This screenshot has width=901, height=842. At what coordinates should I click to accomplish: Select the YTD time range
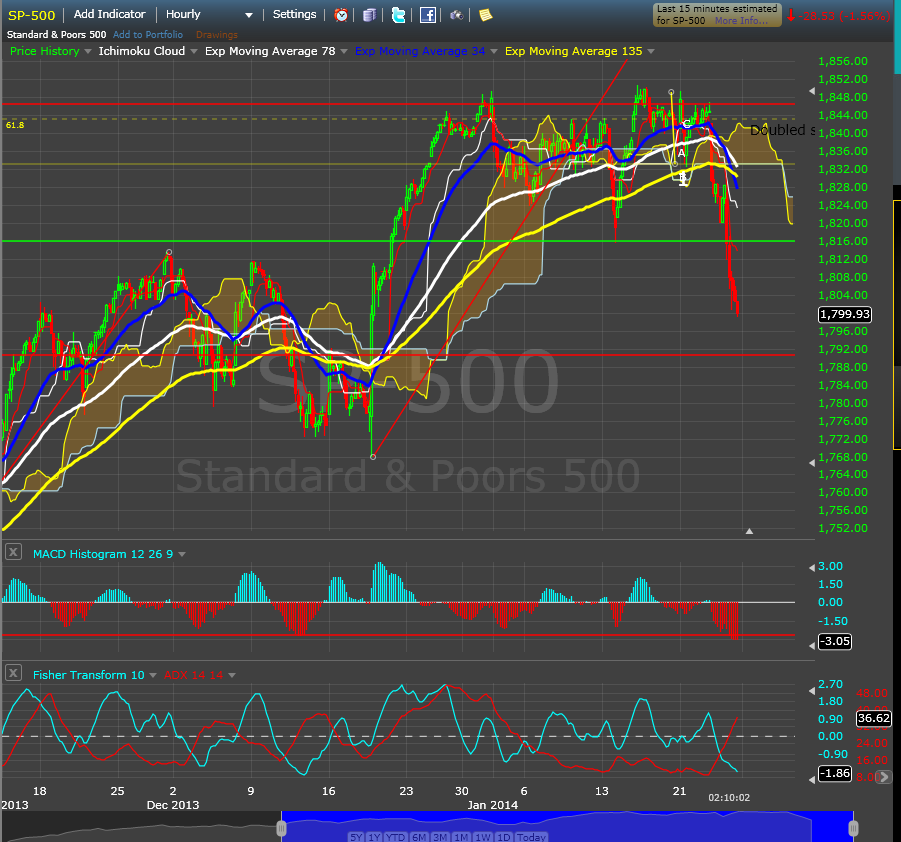[395, 837]
